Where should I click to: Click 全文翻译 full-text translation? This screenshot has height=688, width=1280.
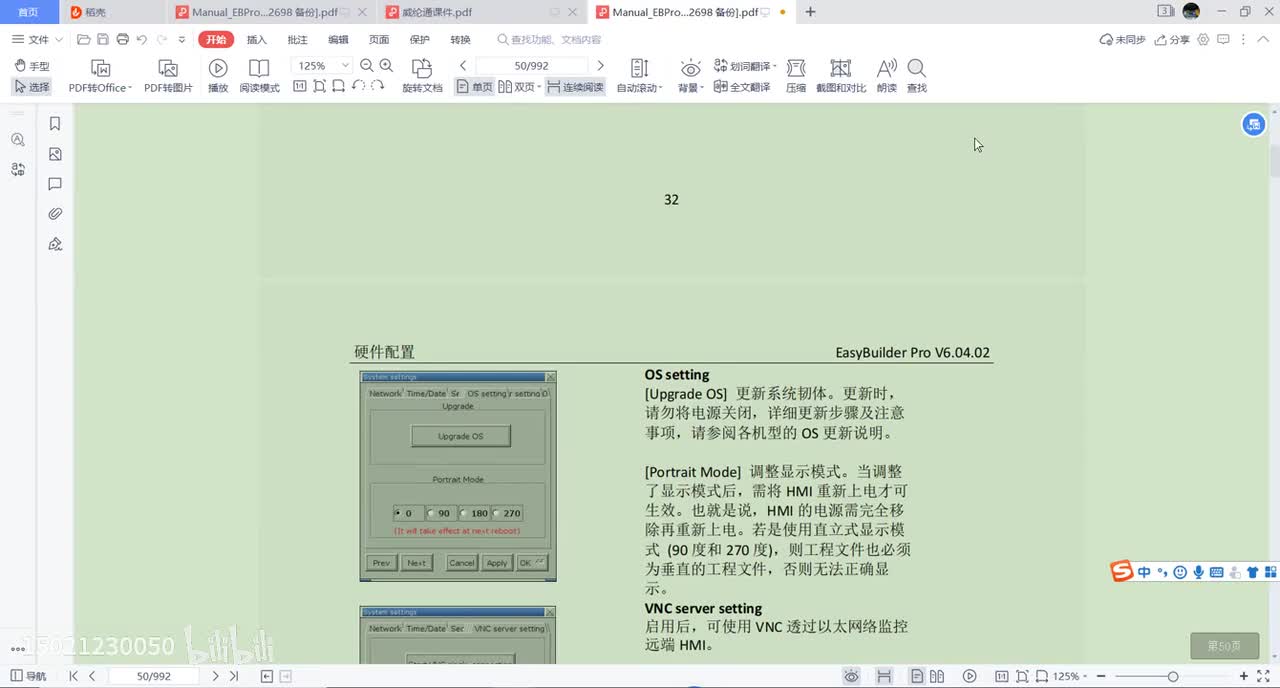tap(742, 87)
